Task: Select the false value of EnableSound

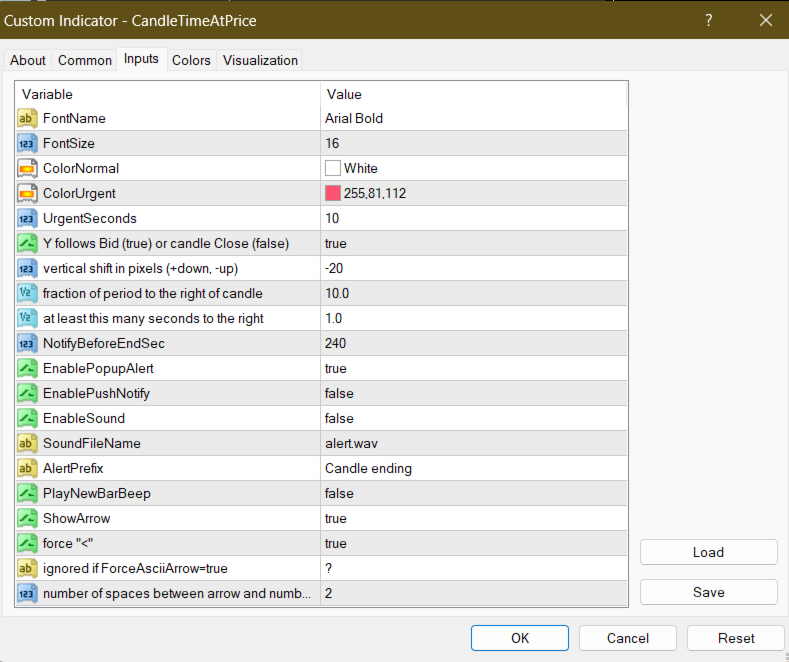Action: click(x=339, y=418)
